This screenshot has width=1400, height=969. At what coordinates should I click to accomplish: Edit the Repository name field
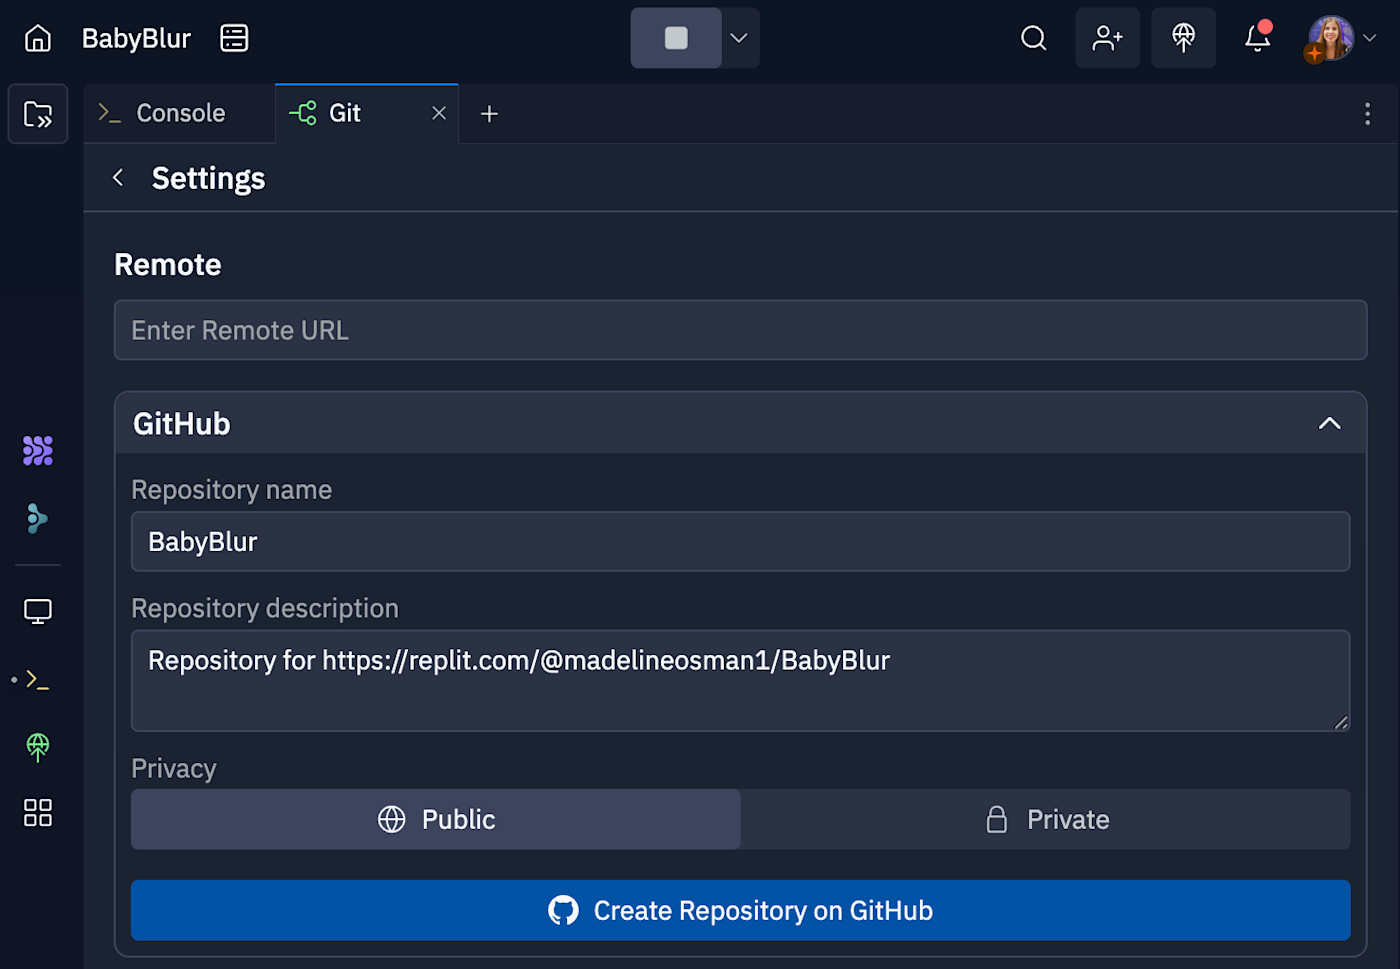(x=740, y=541)
